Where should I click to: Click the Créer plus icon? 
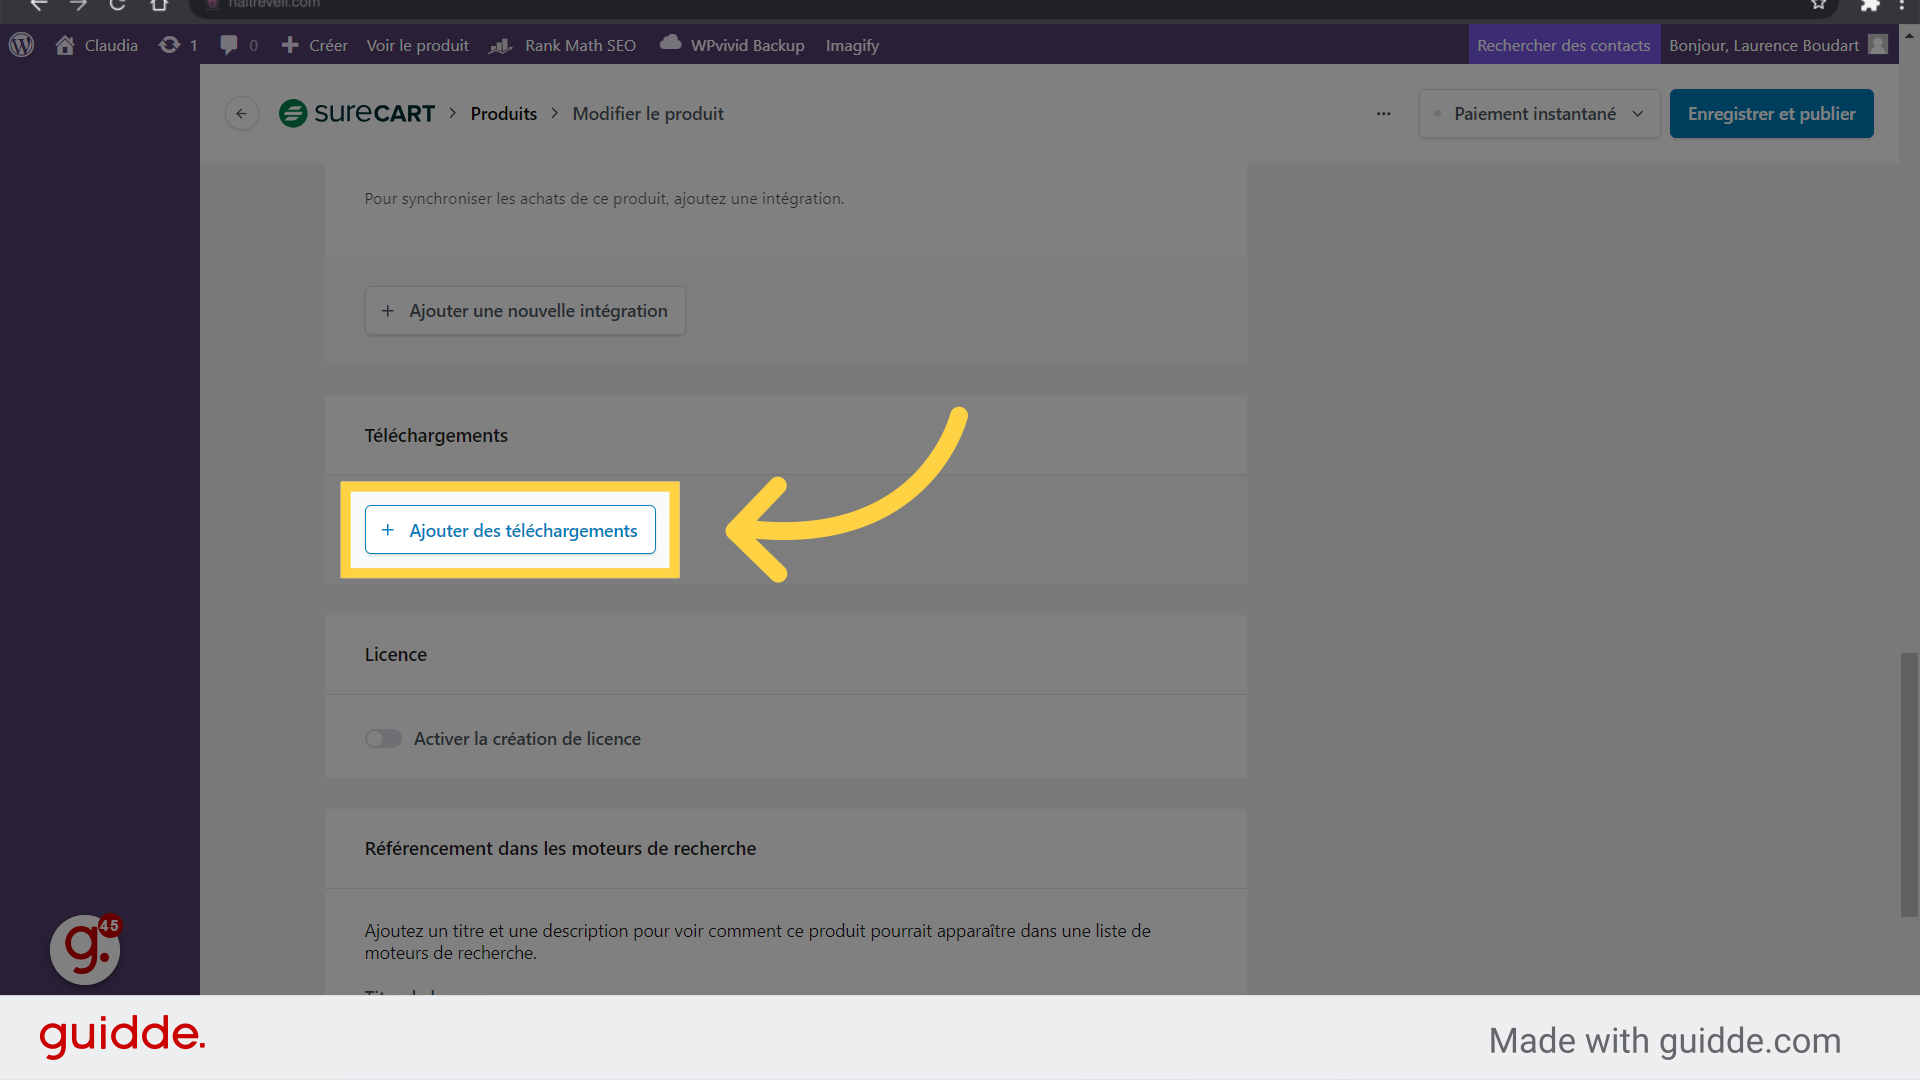[290, 45]
